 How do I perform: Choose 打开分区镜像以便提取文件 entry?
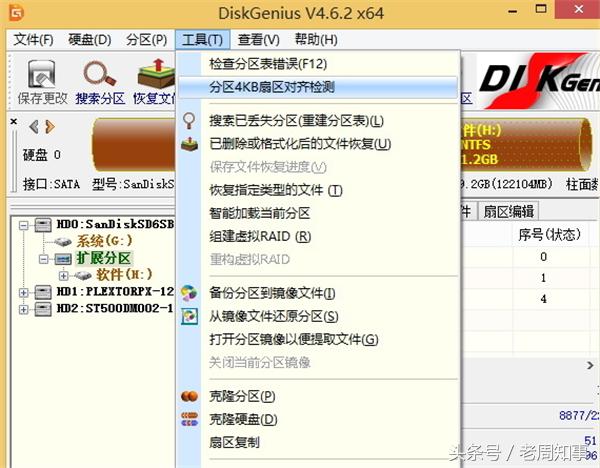[318, 339]
